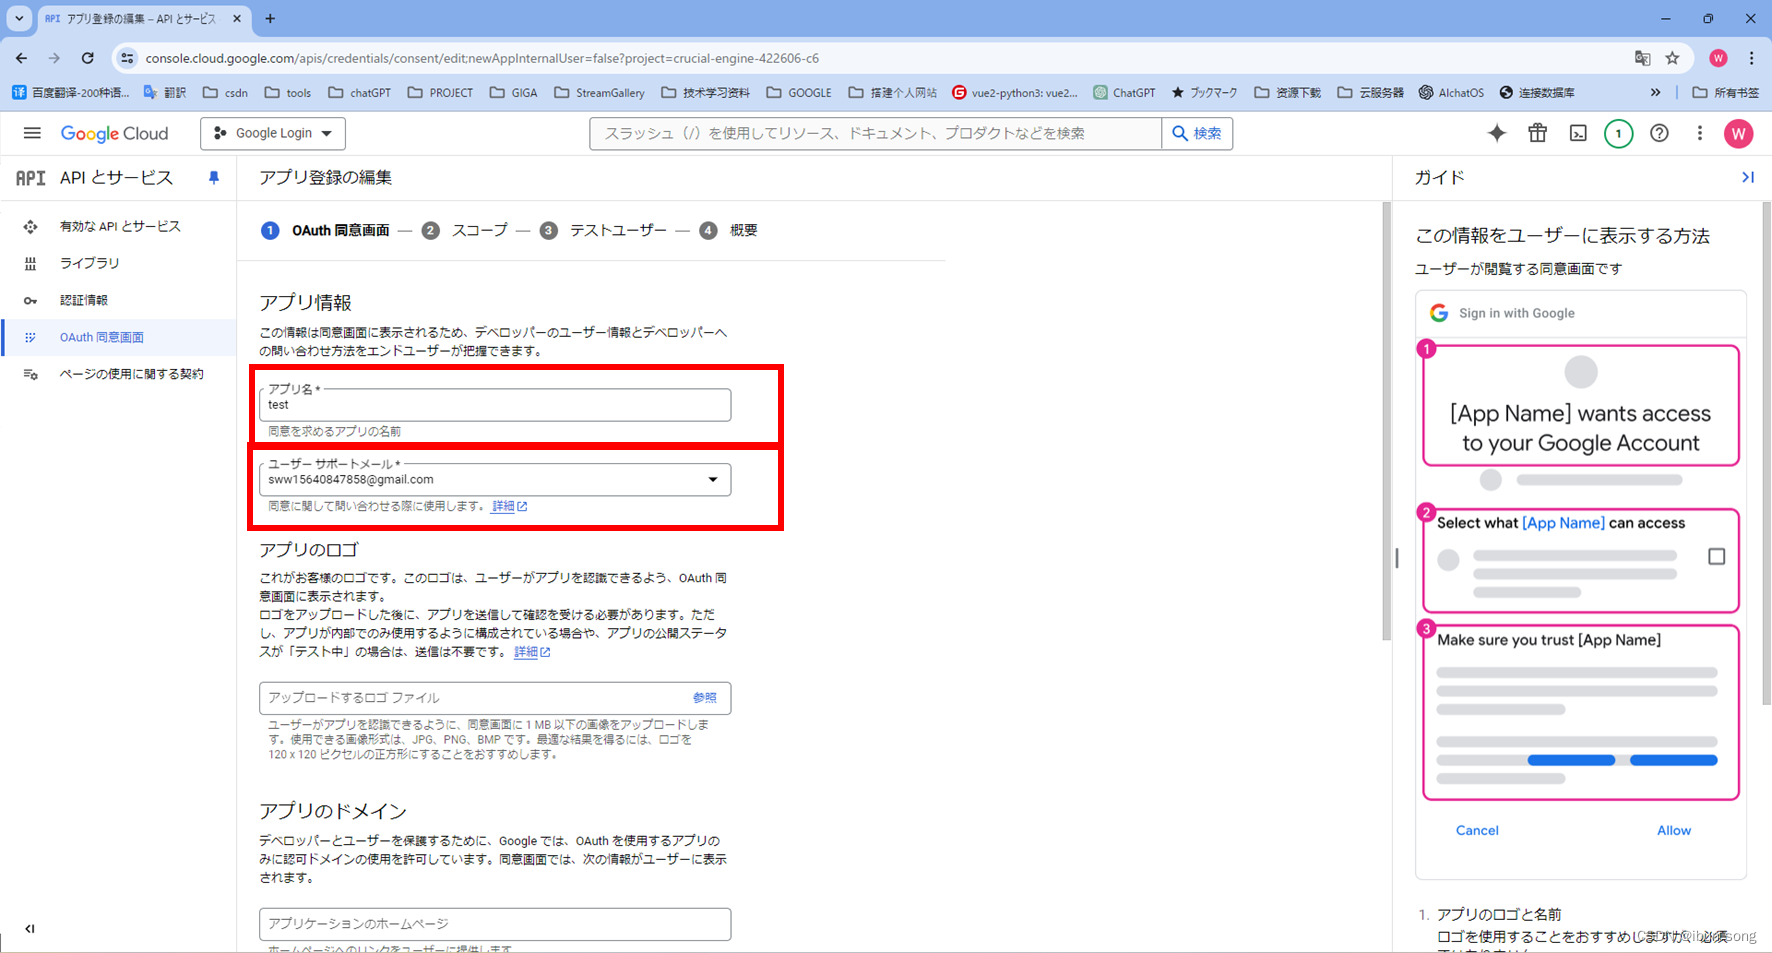This screenshot has height=953, width=1772.
Task: Click Allow in the consent preview
Action: 1674,830
